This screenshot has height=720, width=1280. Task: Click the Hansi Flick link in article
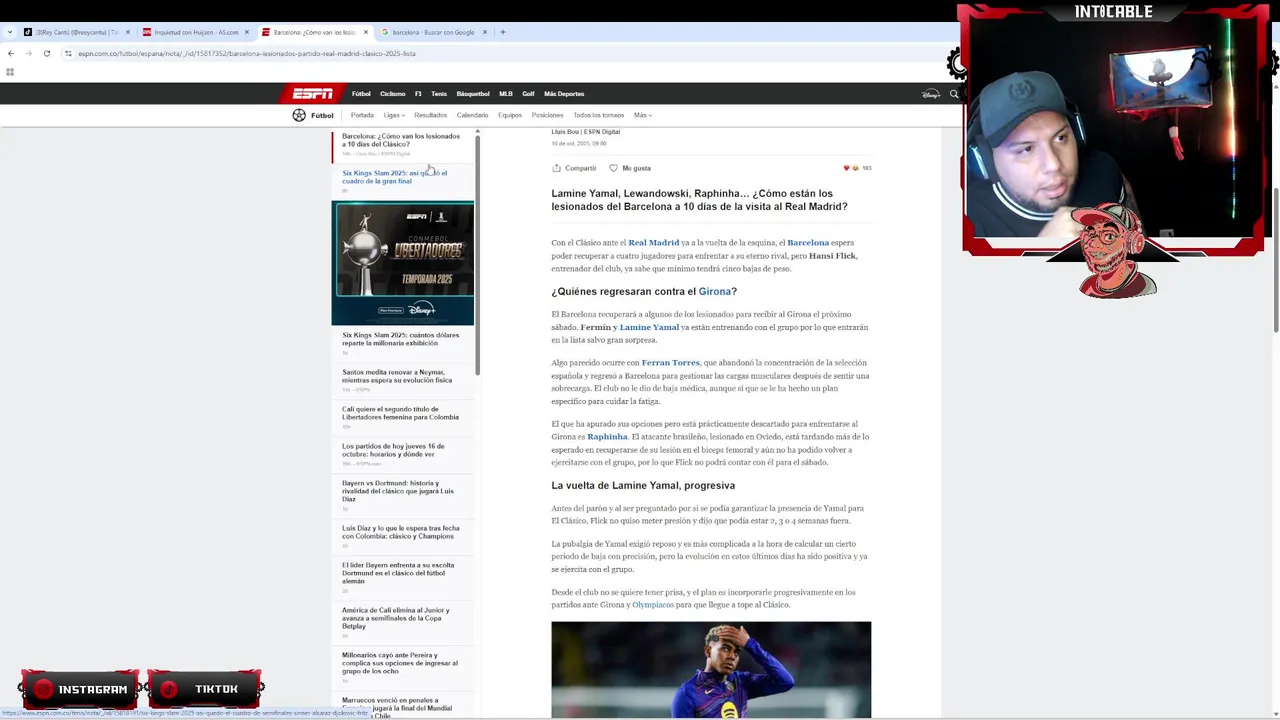[x=832, y=256]
